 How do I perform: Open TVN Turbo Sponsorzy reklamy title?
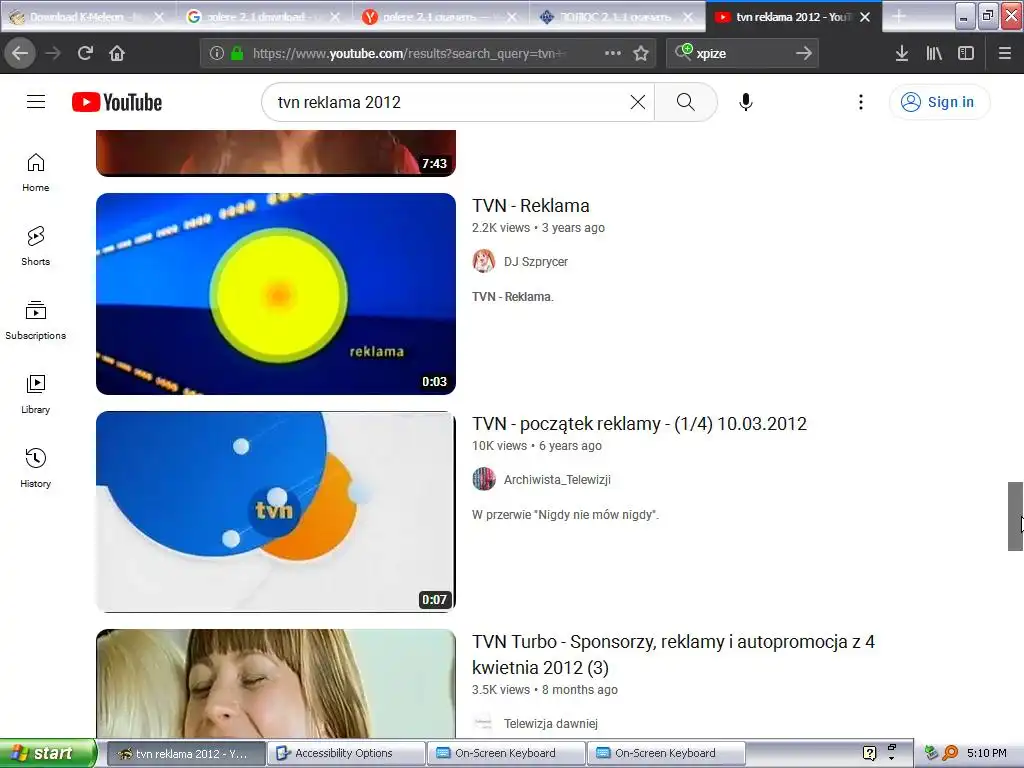pos(673,654)
